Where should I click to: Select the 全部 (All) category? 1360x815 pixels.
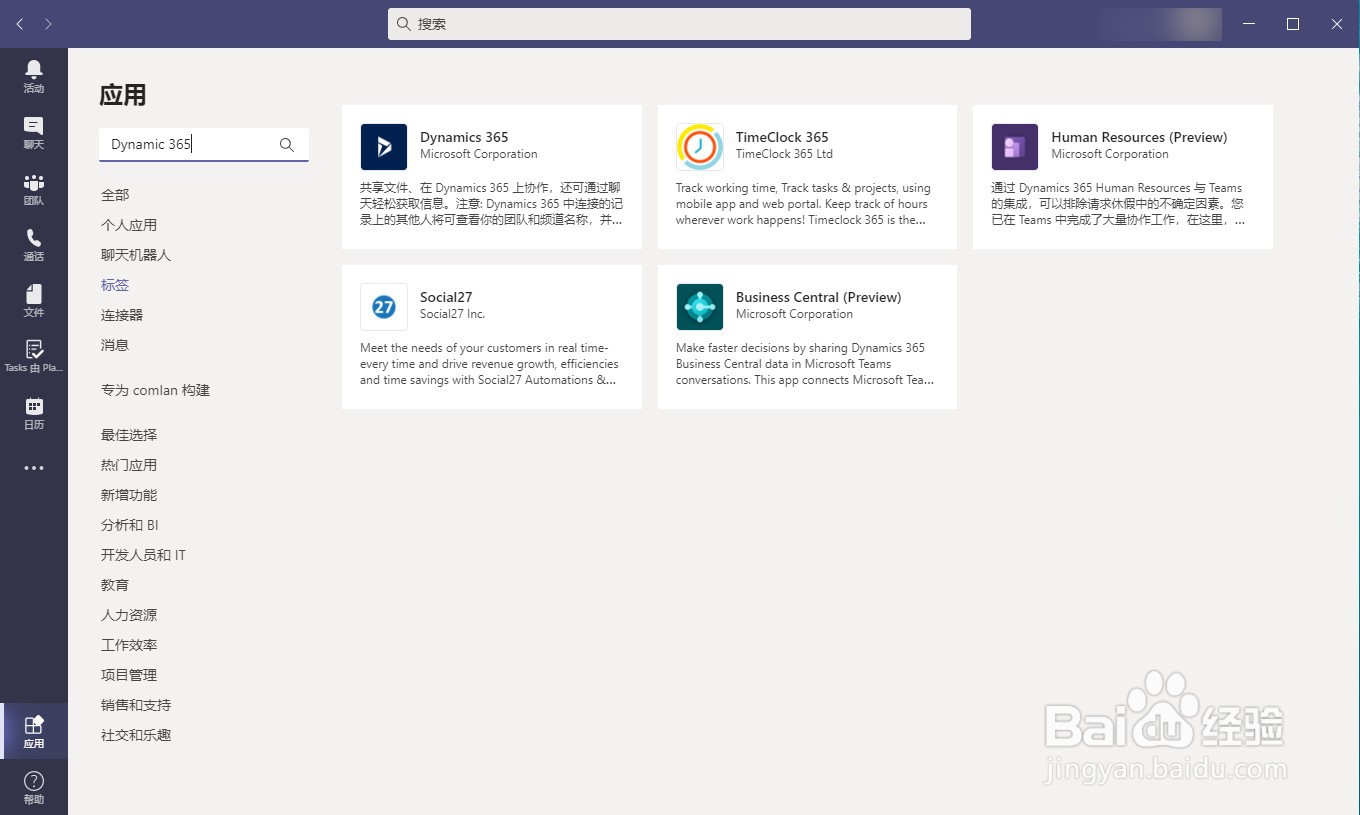point(115,195)
